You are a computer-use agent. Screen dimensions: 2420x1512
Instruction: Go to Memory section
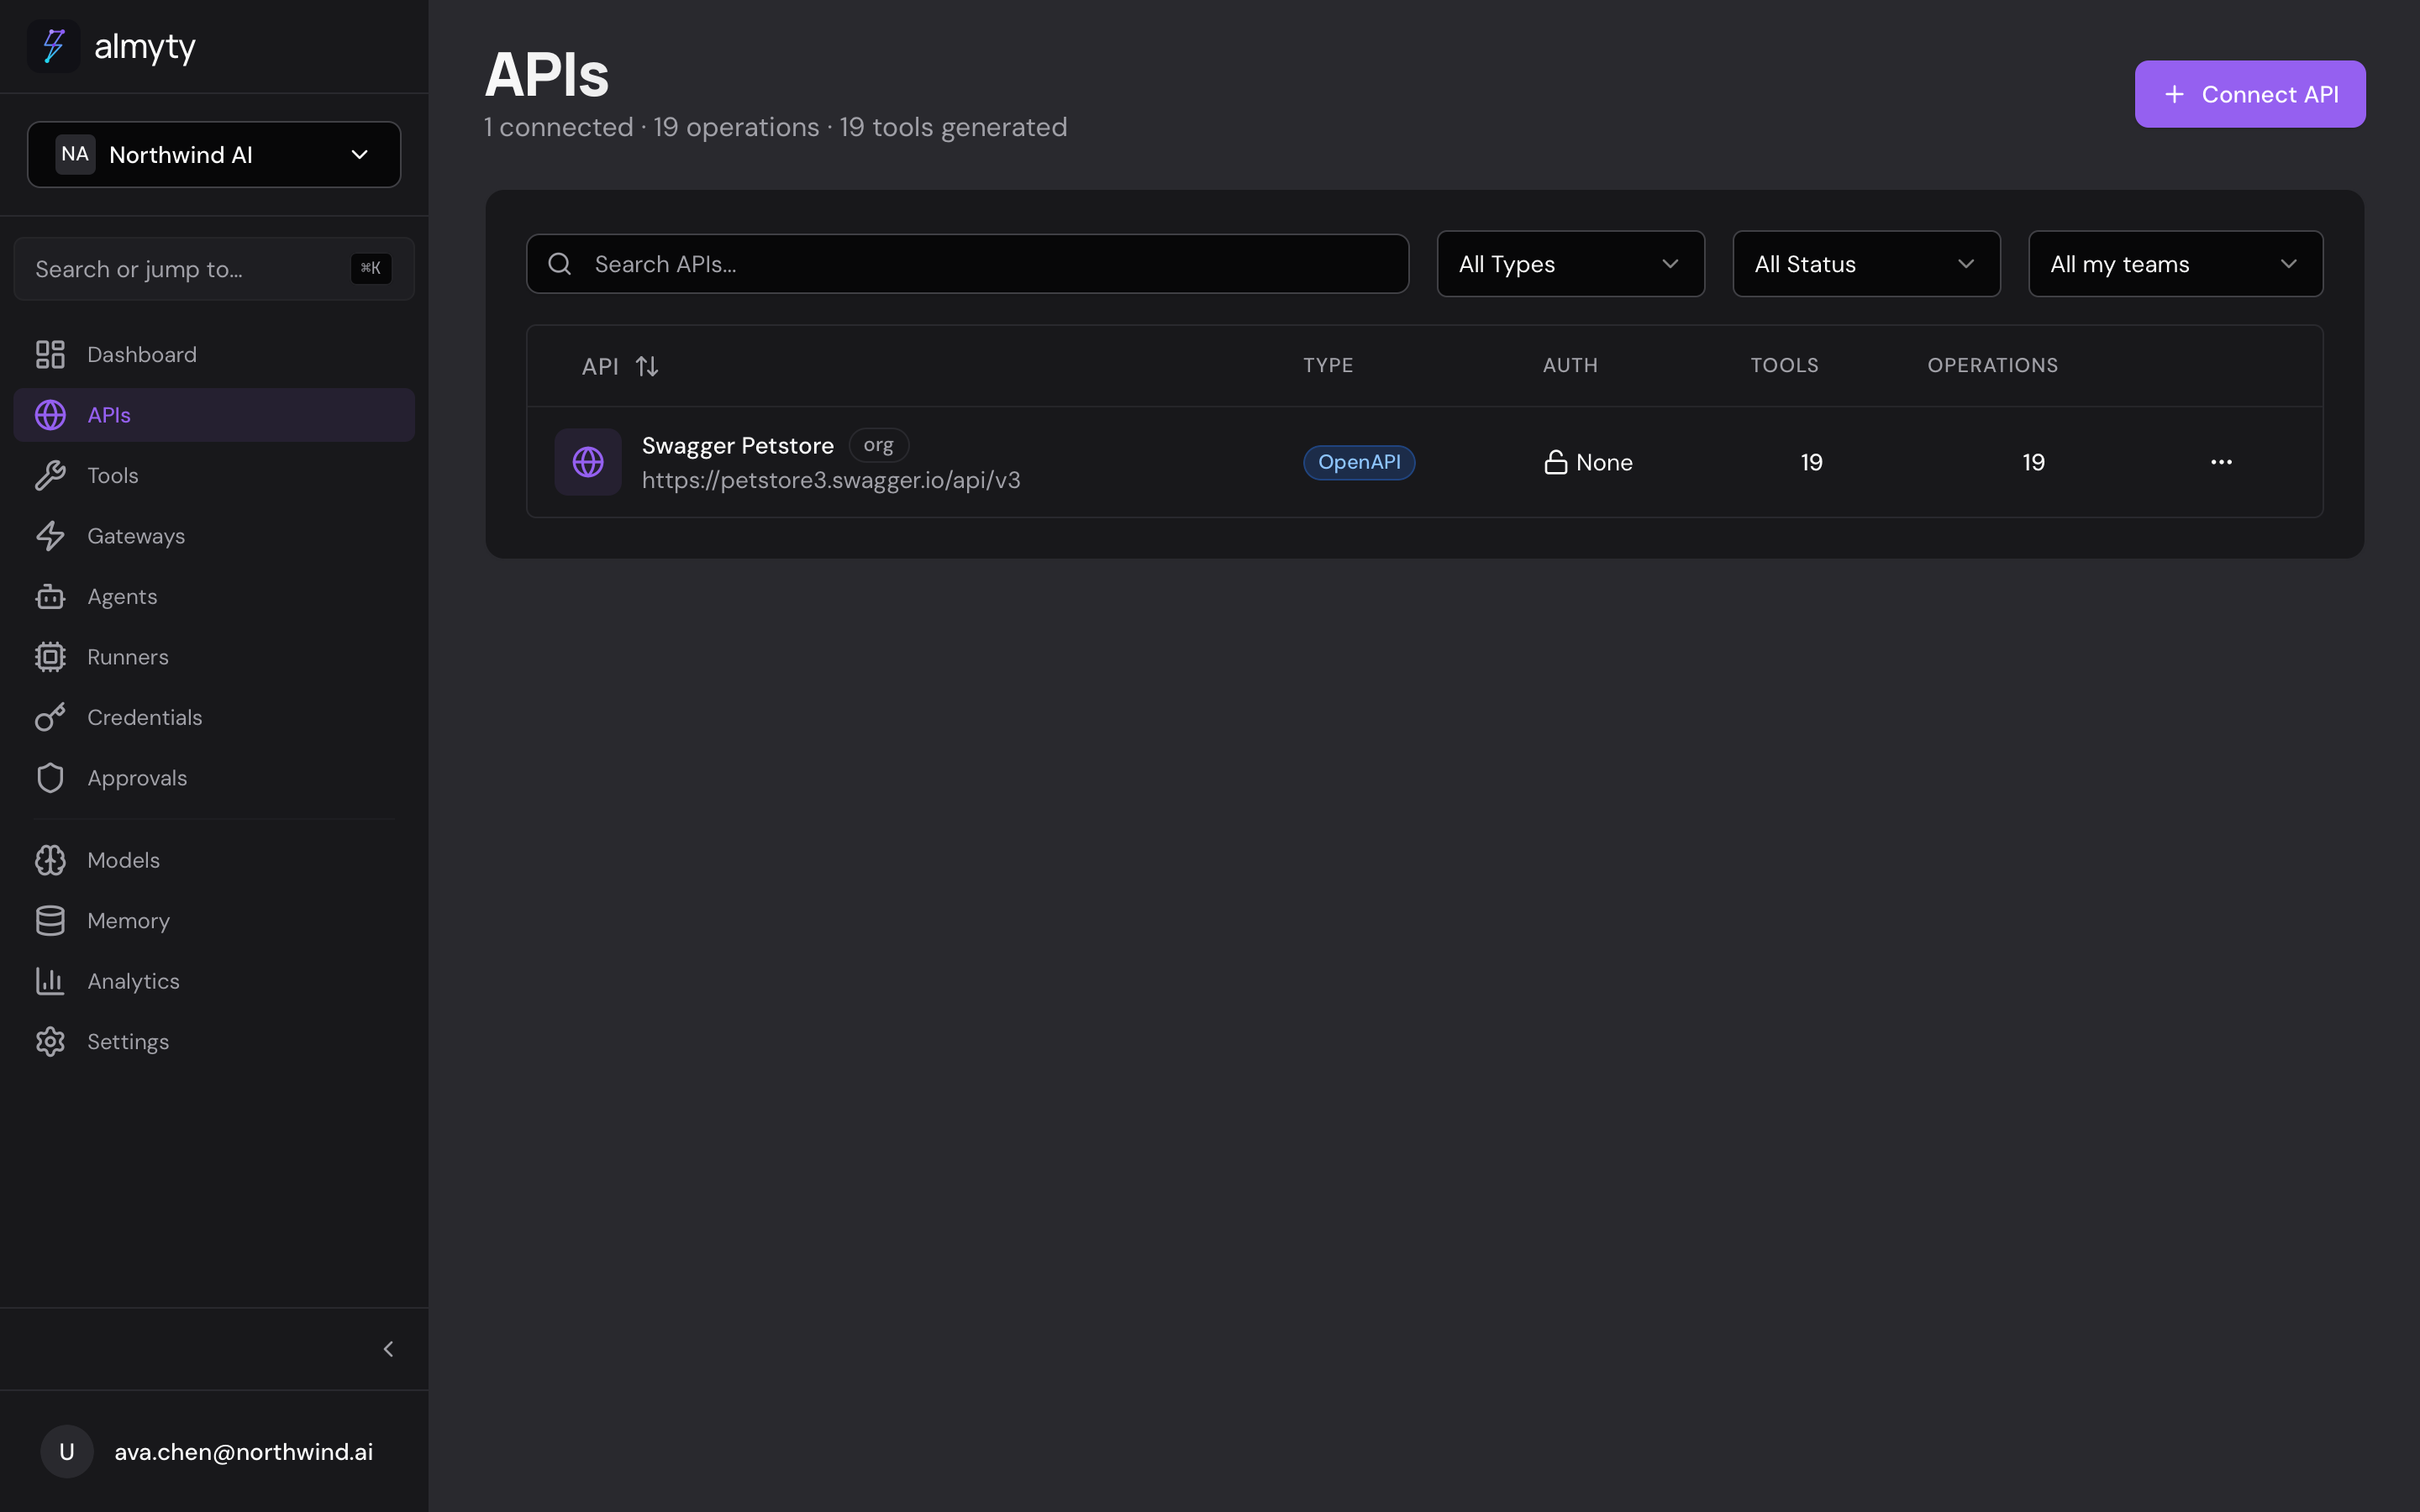point(214,921)
